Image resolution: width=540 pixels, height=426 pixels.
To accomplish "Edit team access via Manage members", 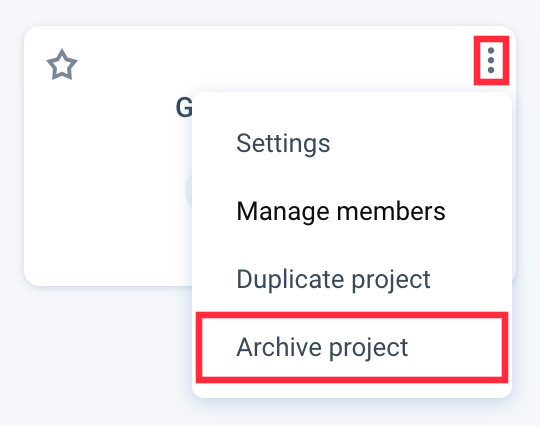I will [x=341, y=211].
